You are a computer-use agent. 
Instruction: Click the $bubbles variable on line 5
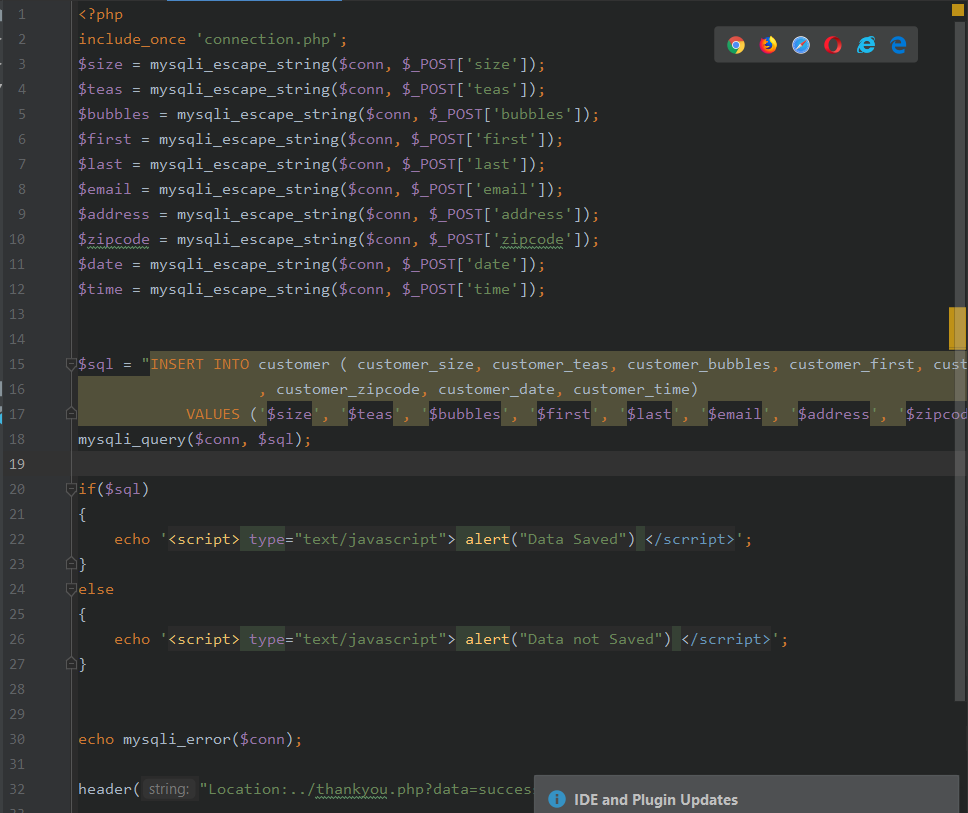[114, 114]
